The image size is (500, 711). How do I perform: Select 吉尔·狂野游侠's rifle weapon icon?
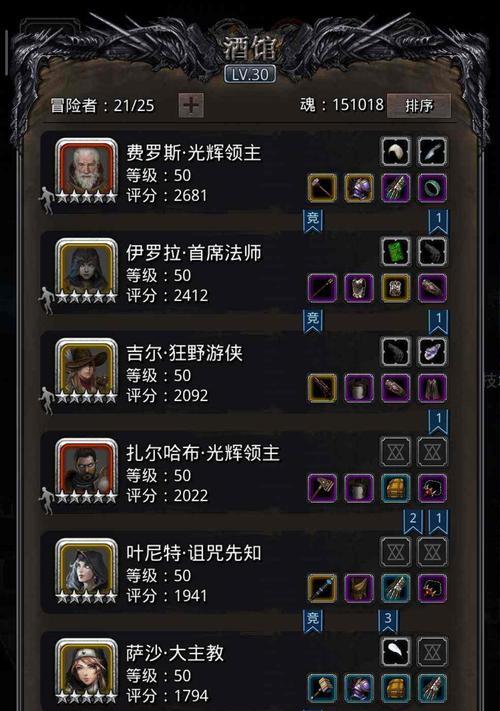point(322,388)
